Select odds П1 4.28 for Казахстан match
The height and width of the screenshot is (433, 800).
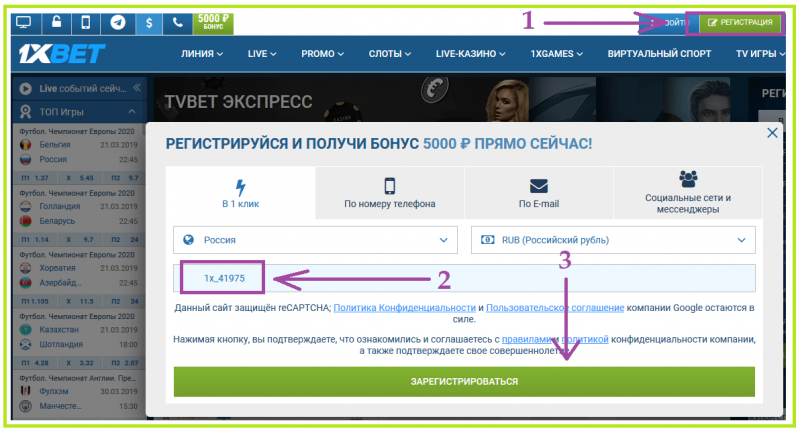[x=35, y=363]
